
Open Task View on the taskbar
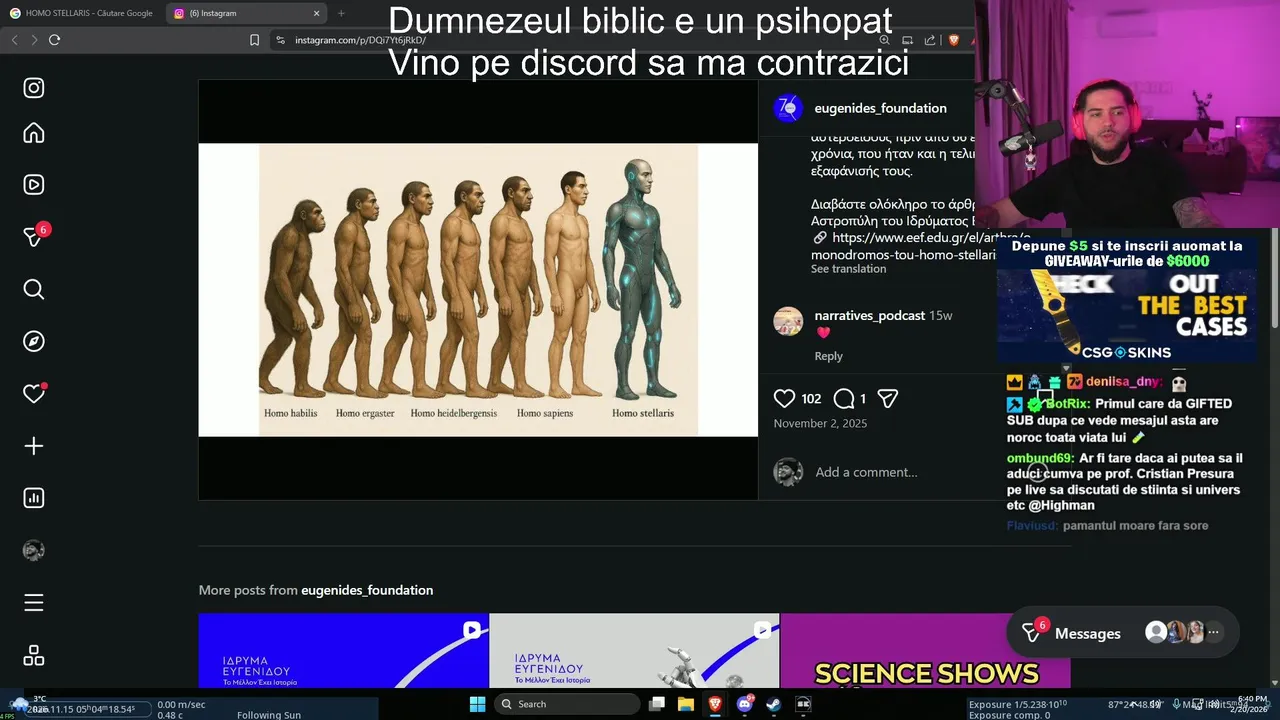tap(657, 704)
